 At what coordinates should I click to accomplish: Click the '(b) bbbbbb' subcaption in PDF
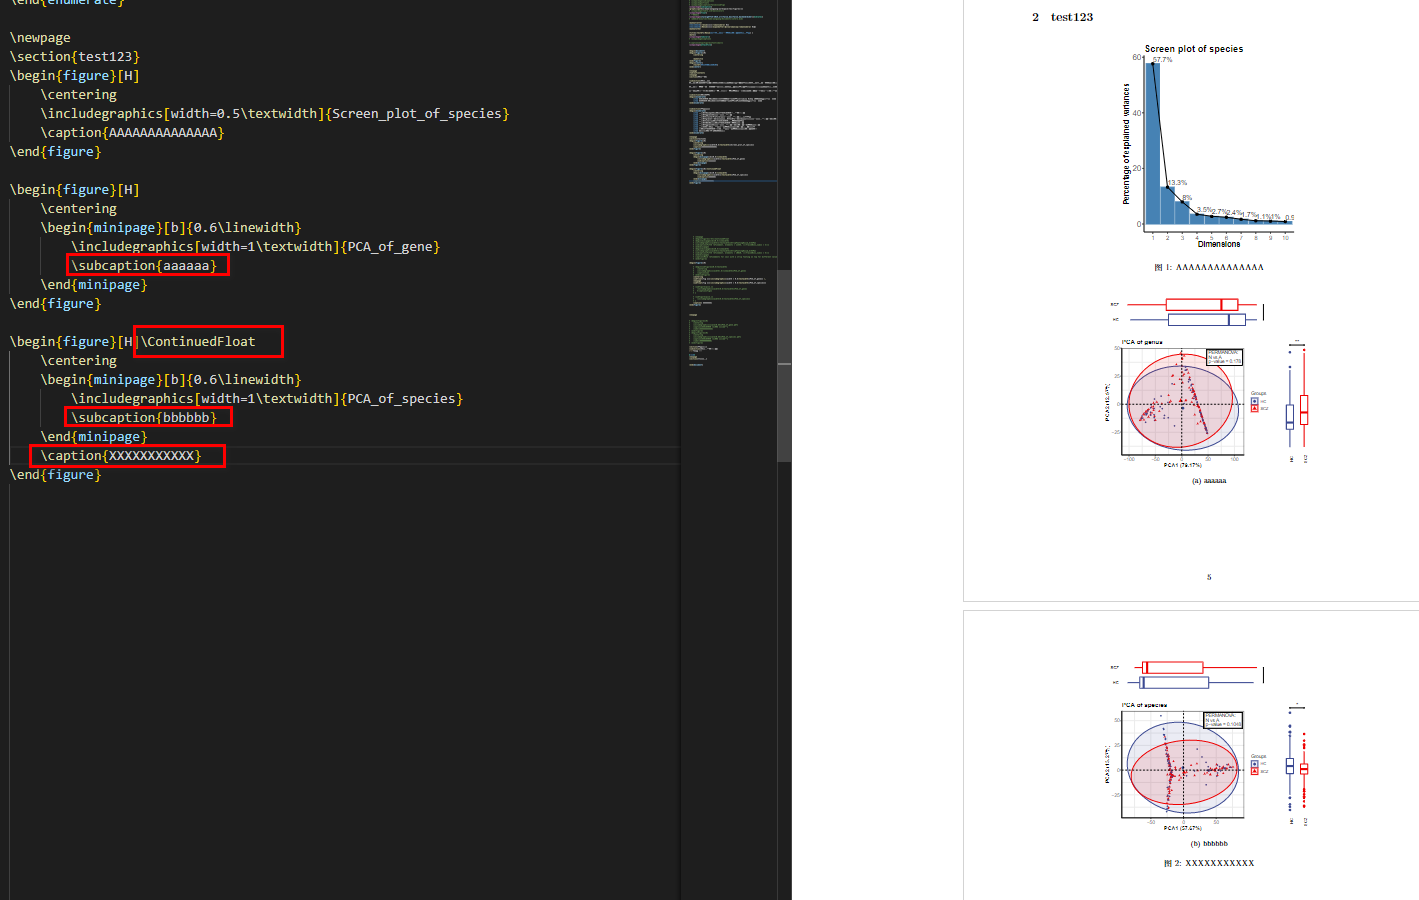1209,844
